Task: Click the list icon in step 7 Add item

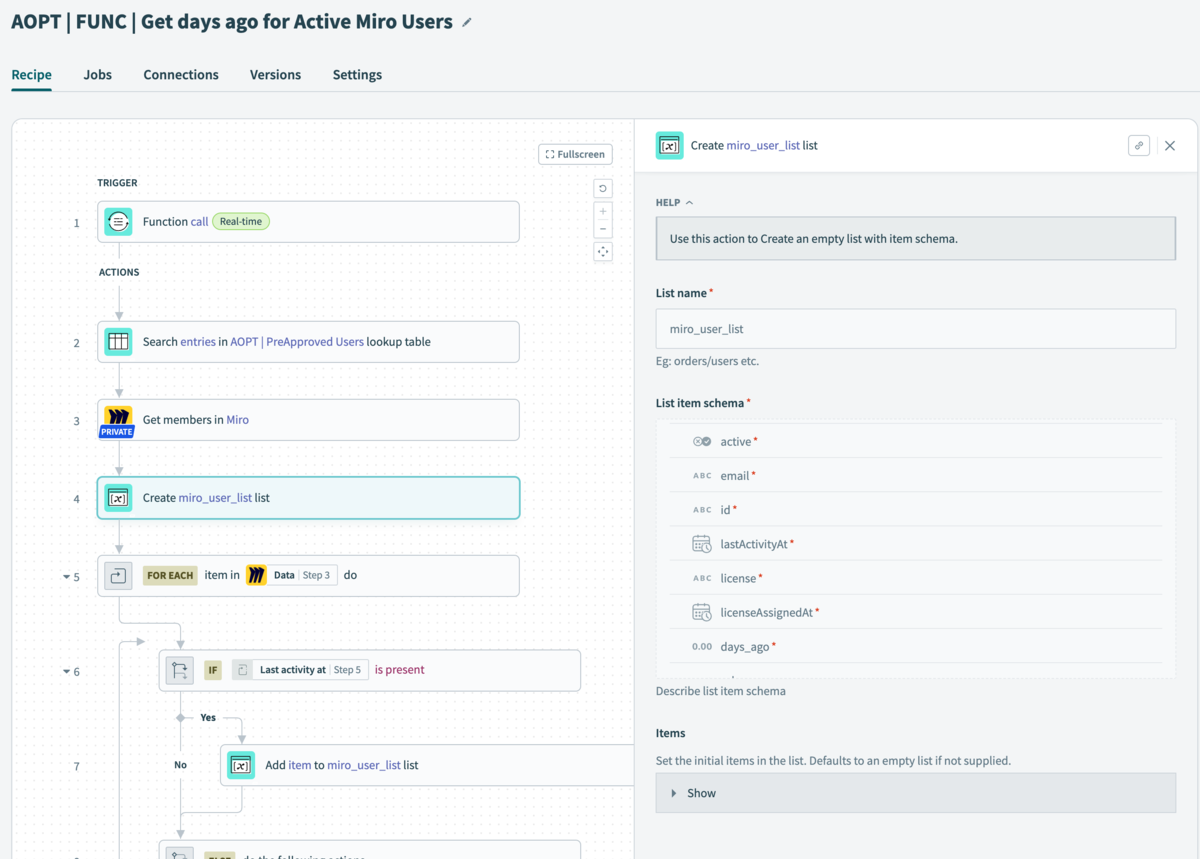Action: click(x=241, y=765)
